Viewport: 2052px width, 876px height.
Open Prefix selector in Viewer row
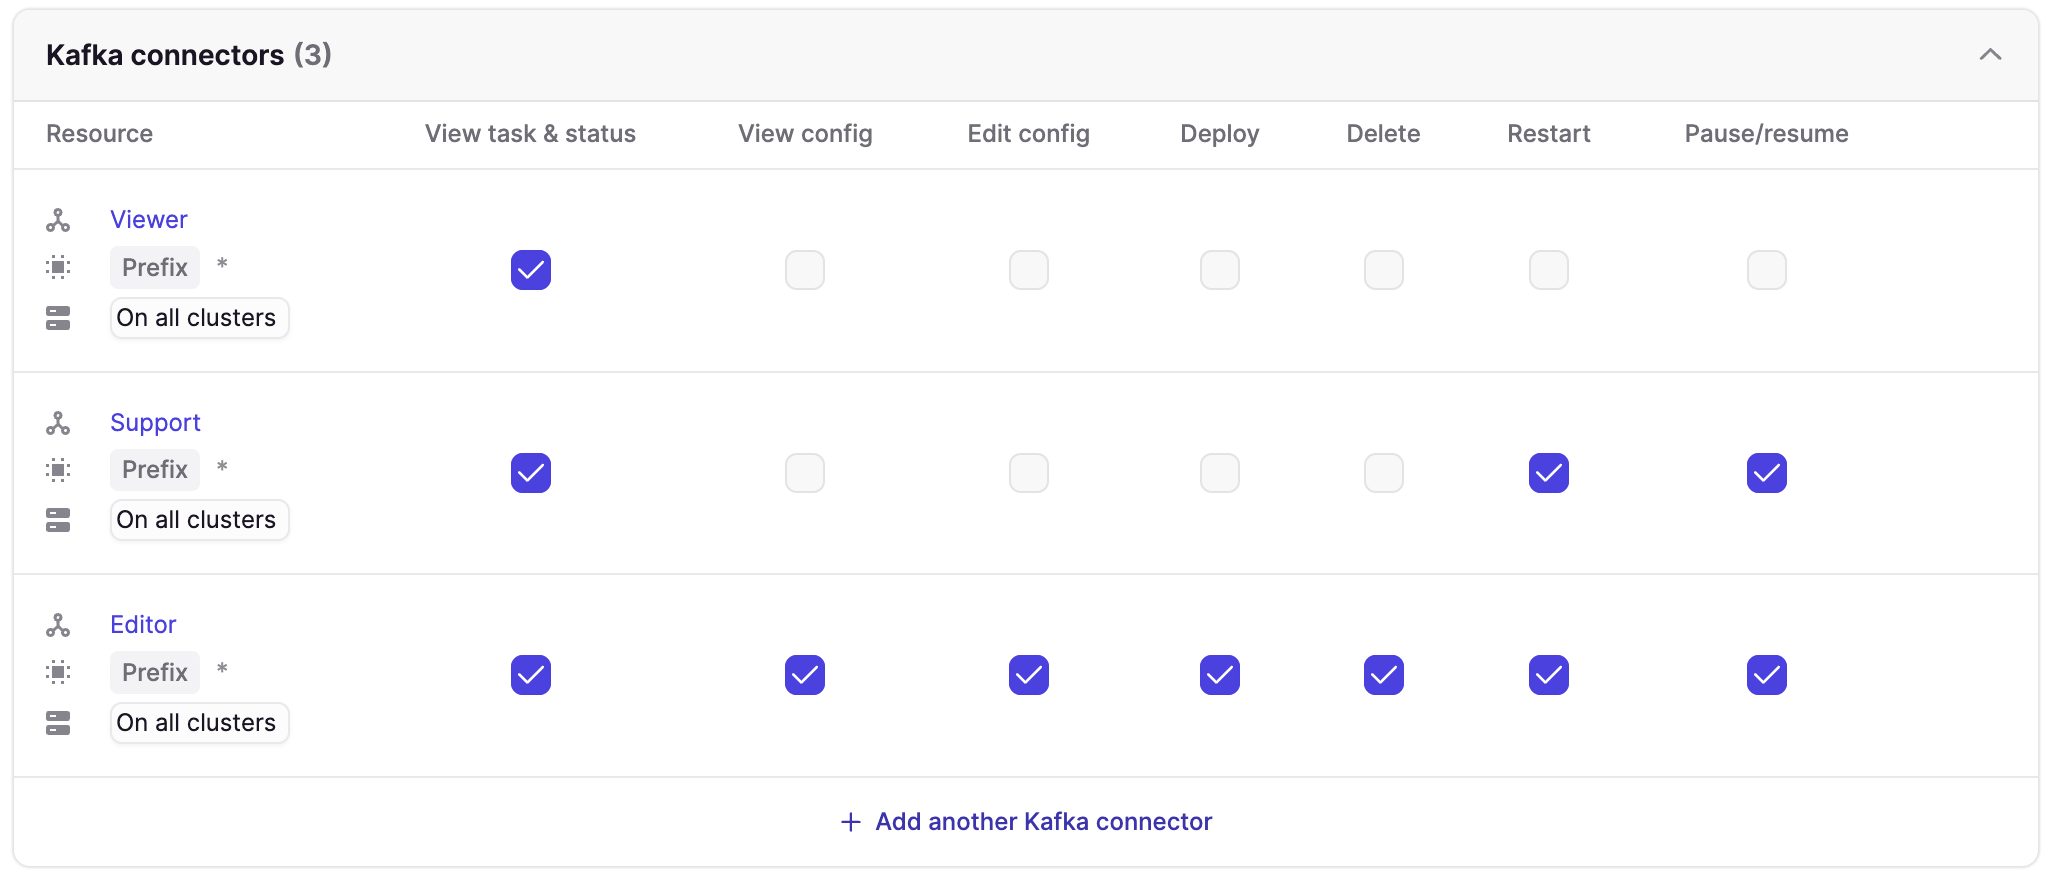(x=155, y=267)
